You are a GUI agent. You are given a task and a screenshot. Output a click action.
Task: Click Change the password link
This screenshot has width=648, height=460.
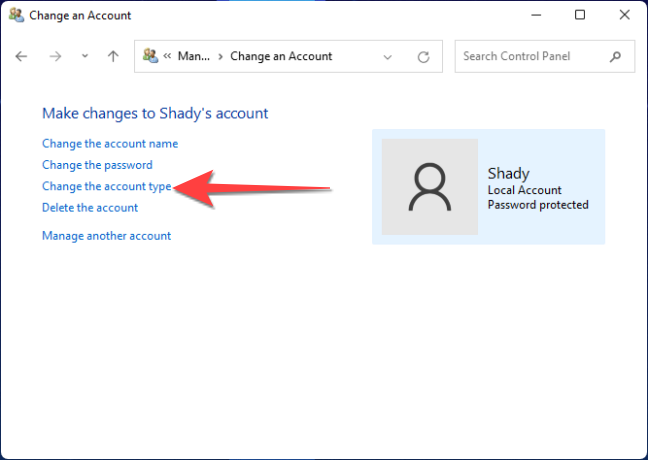[97, 165]
